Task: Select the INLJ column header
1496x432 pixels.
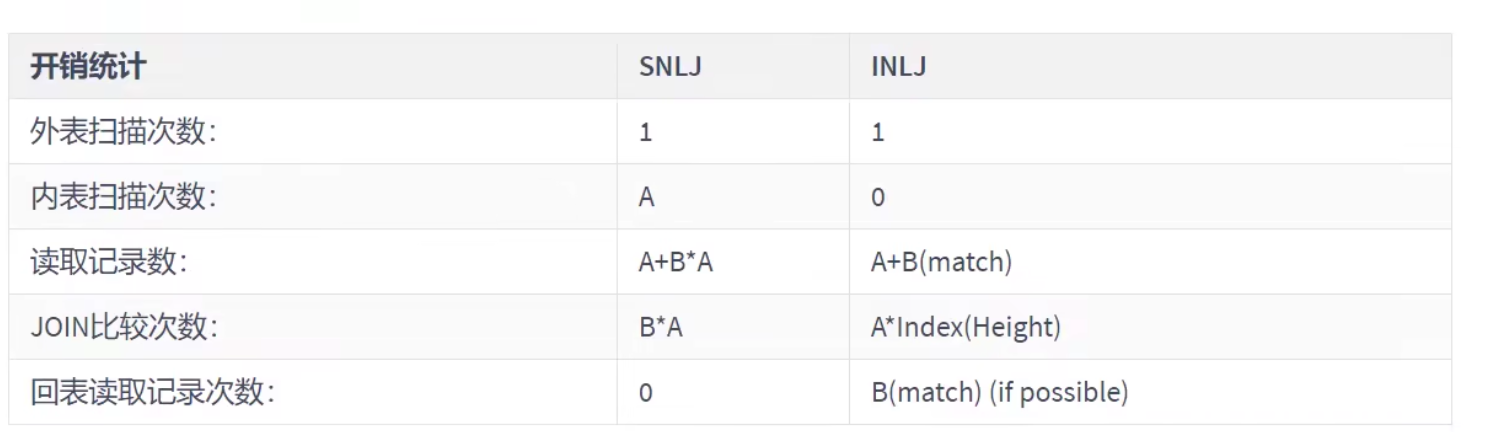Action: tap(898, 67)
